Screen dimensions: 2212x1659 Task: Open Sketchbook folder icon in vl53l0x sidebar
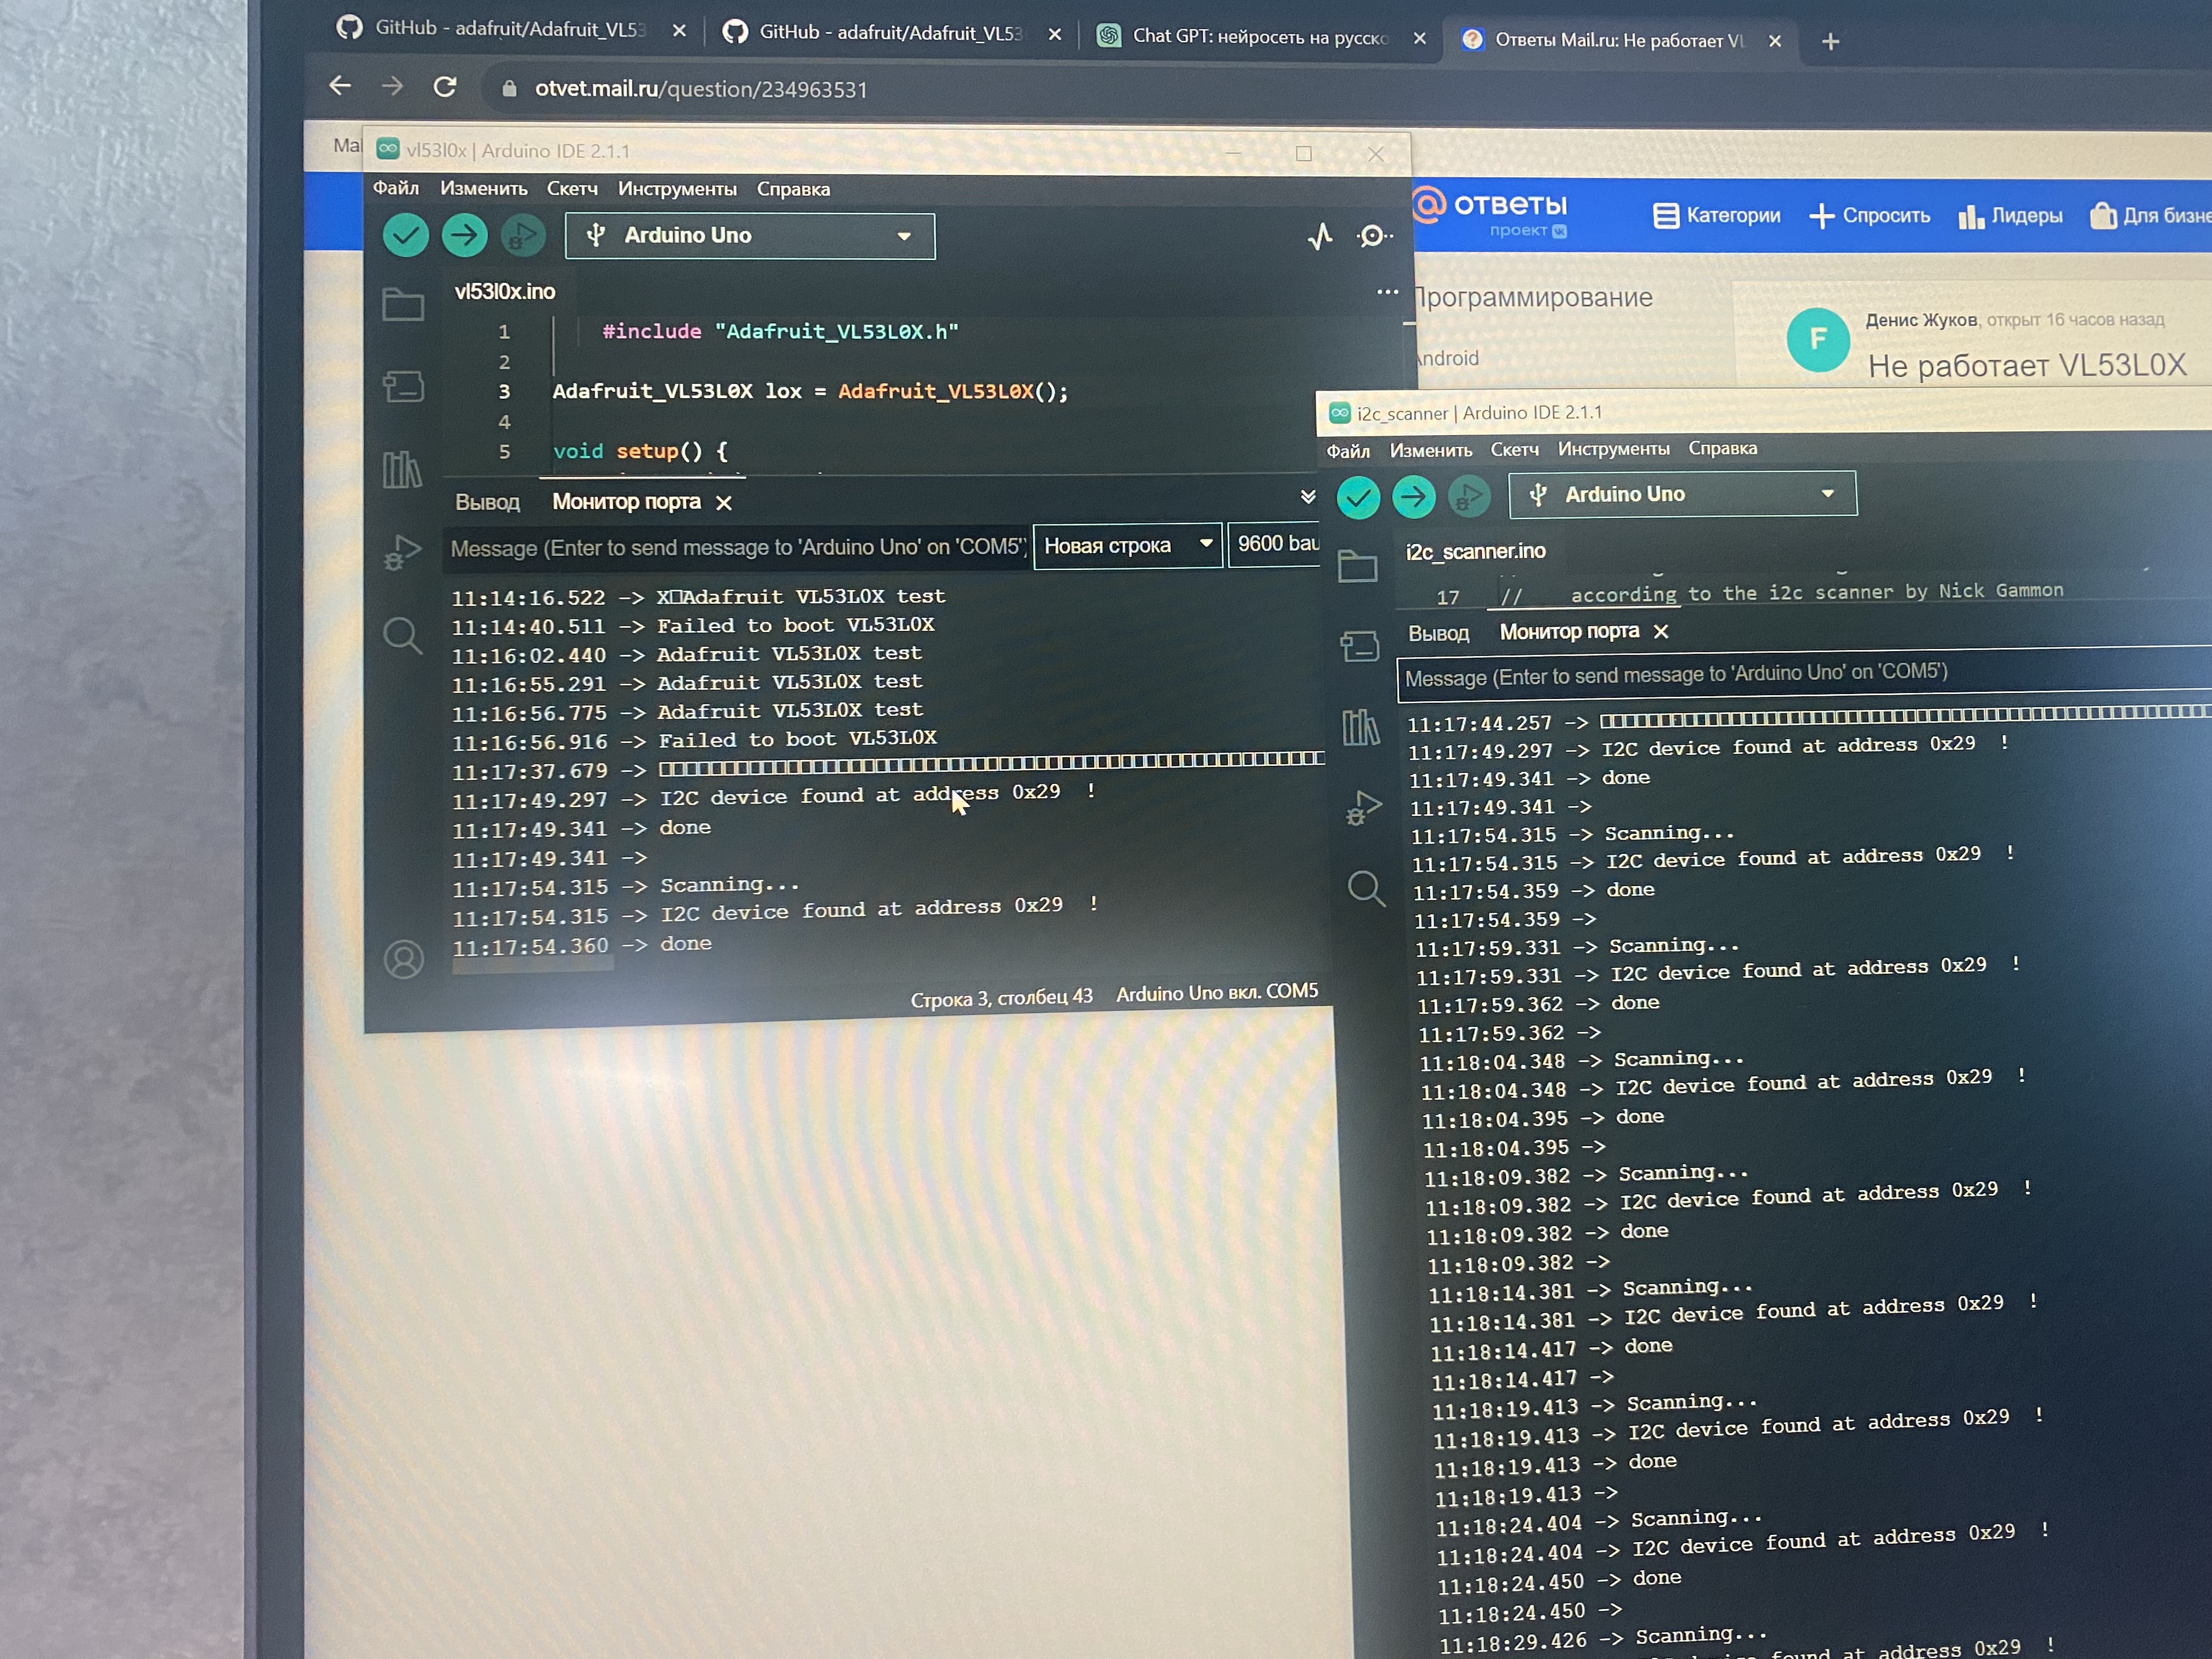403,304
